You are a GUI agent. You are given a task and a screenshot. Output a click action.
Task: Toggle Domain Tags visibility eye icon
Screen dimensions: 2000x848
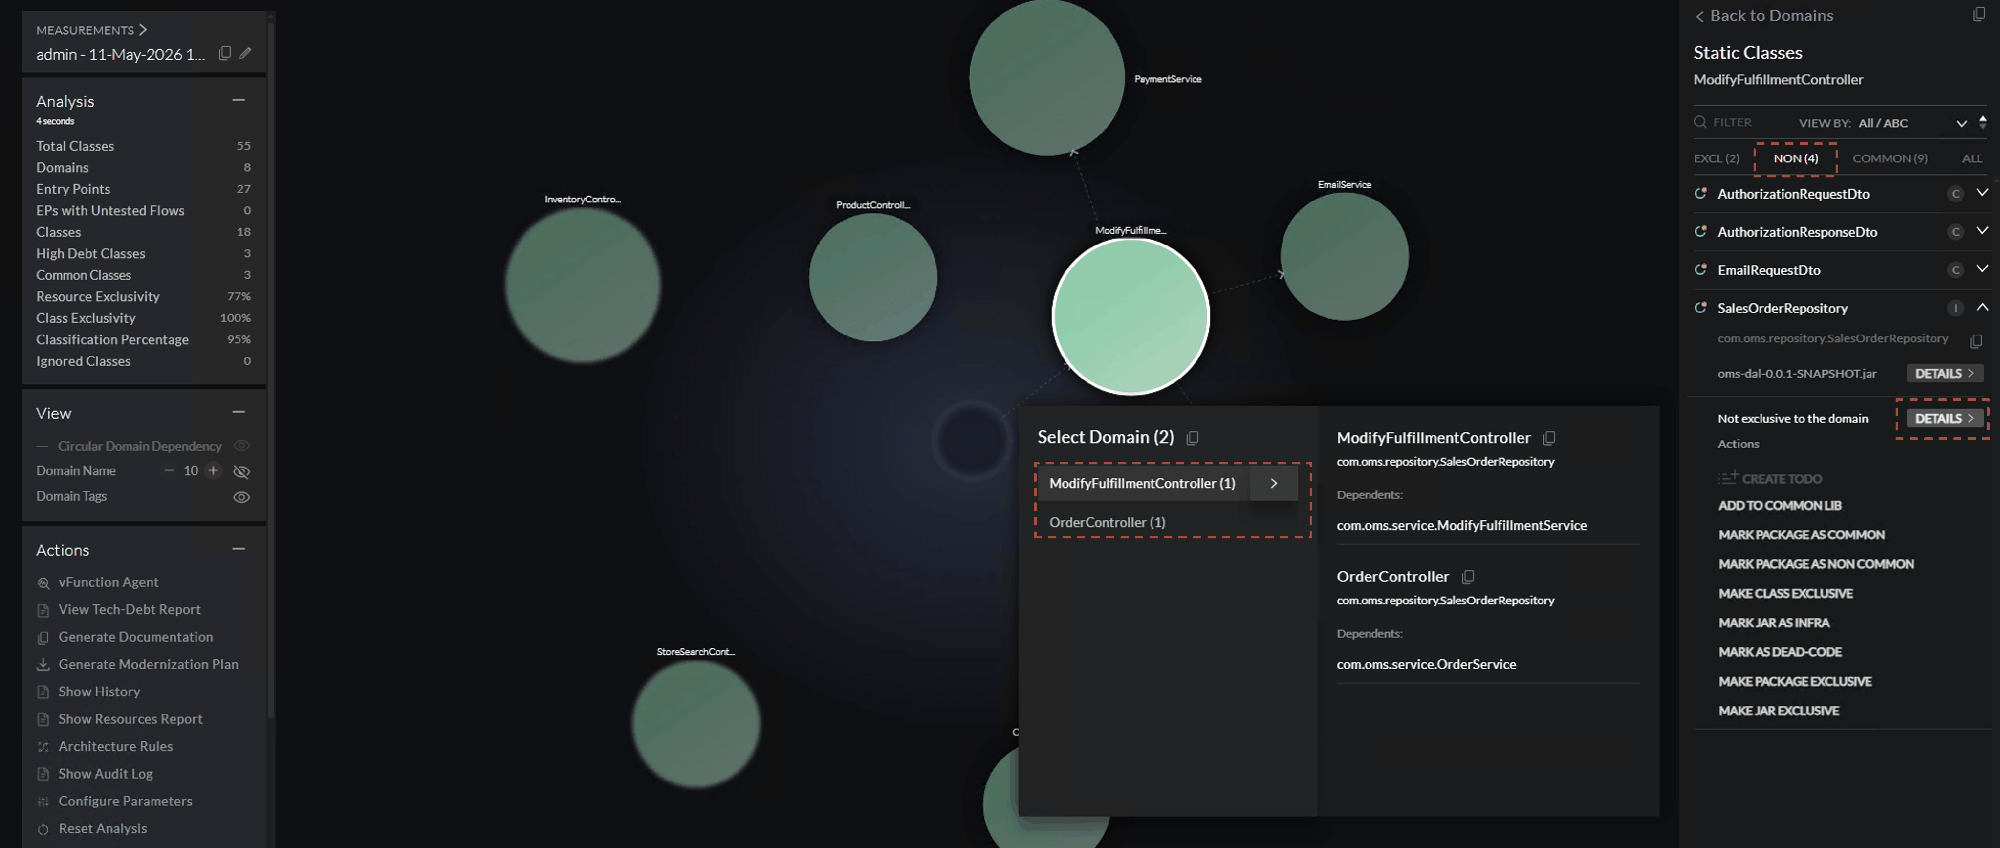coord(241,497)
